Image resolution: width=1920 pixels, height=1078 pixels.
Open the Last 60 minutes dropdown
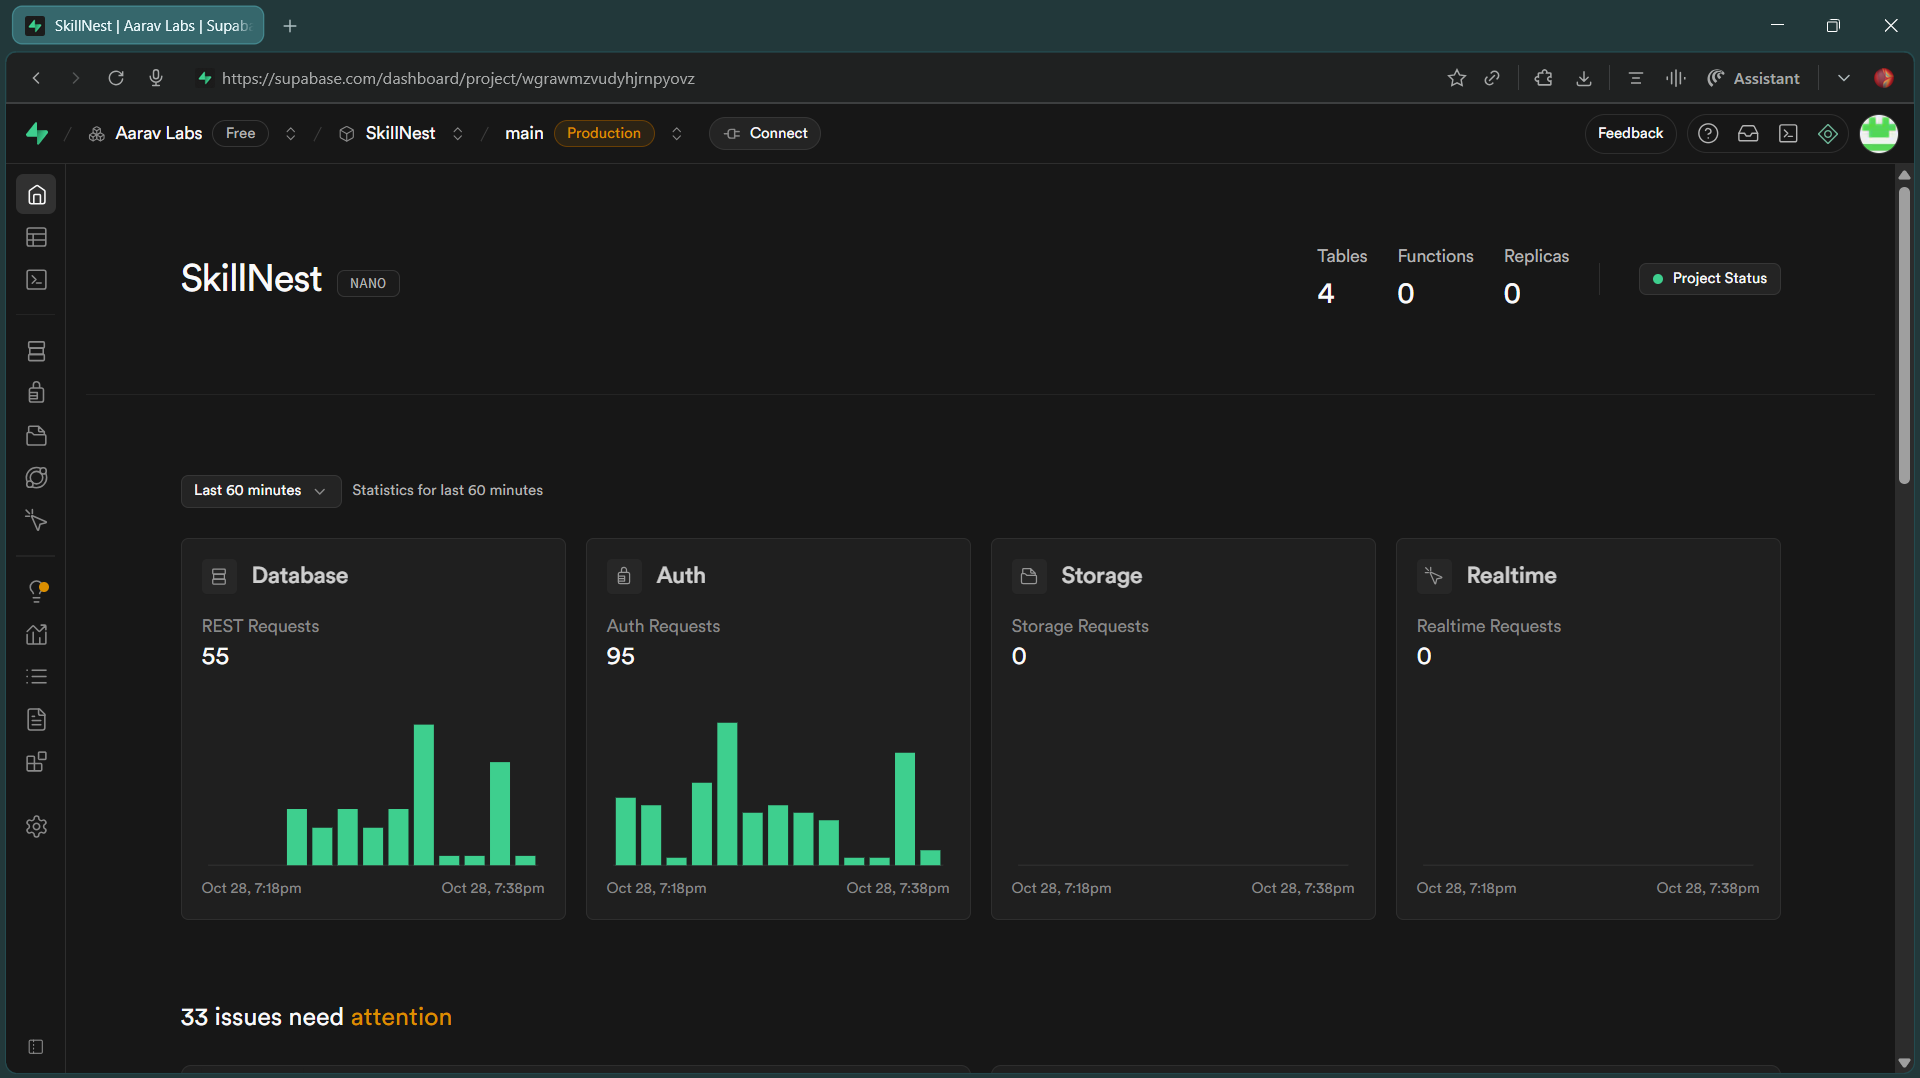[x=260, y=491]
